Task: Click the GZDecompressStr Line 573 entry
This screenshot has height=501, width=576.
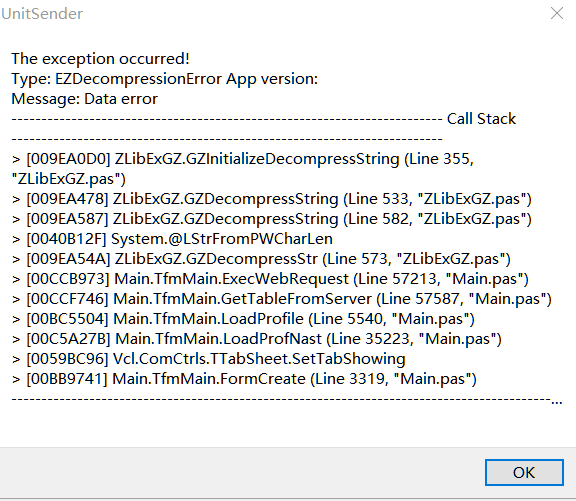Action: [261, 259]
